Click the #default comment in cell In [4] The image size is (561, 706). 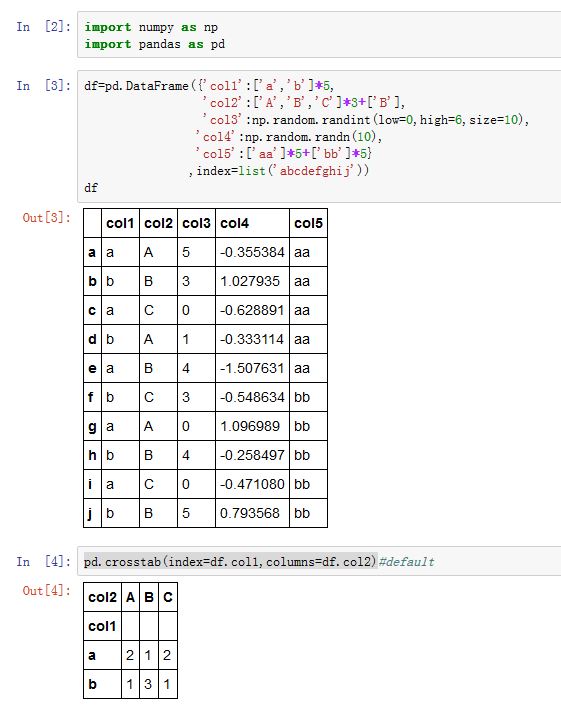tap(407, 561)
